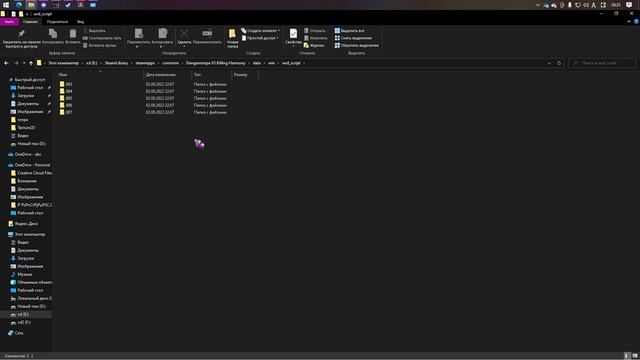Open Microsoft Edge from taskbar
Viewport: 640px width, 360px height.
point(19,5)
